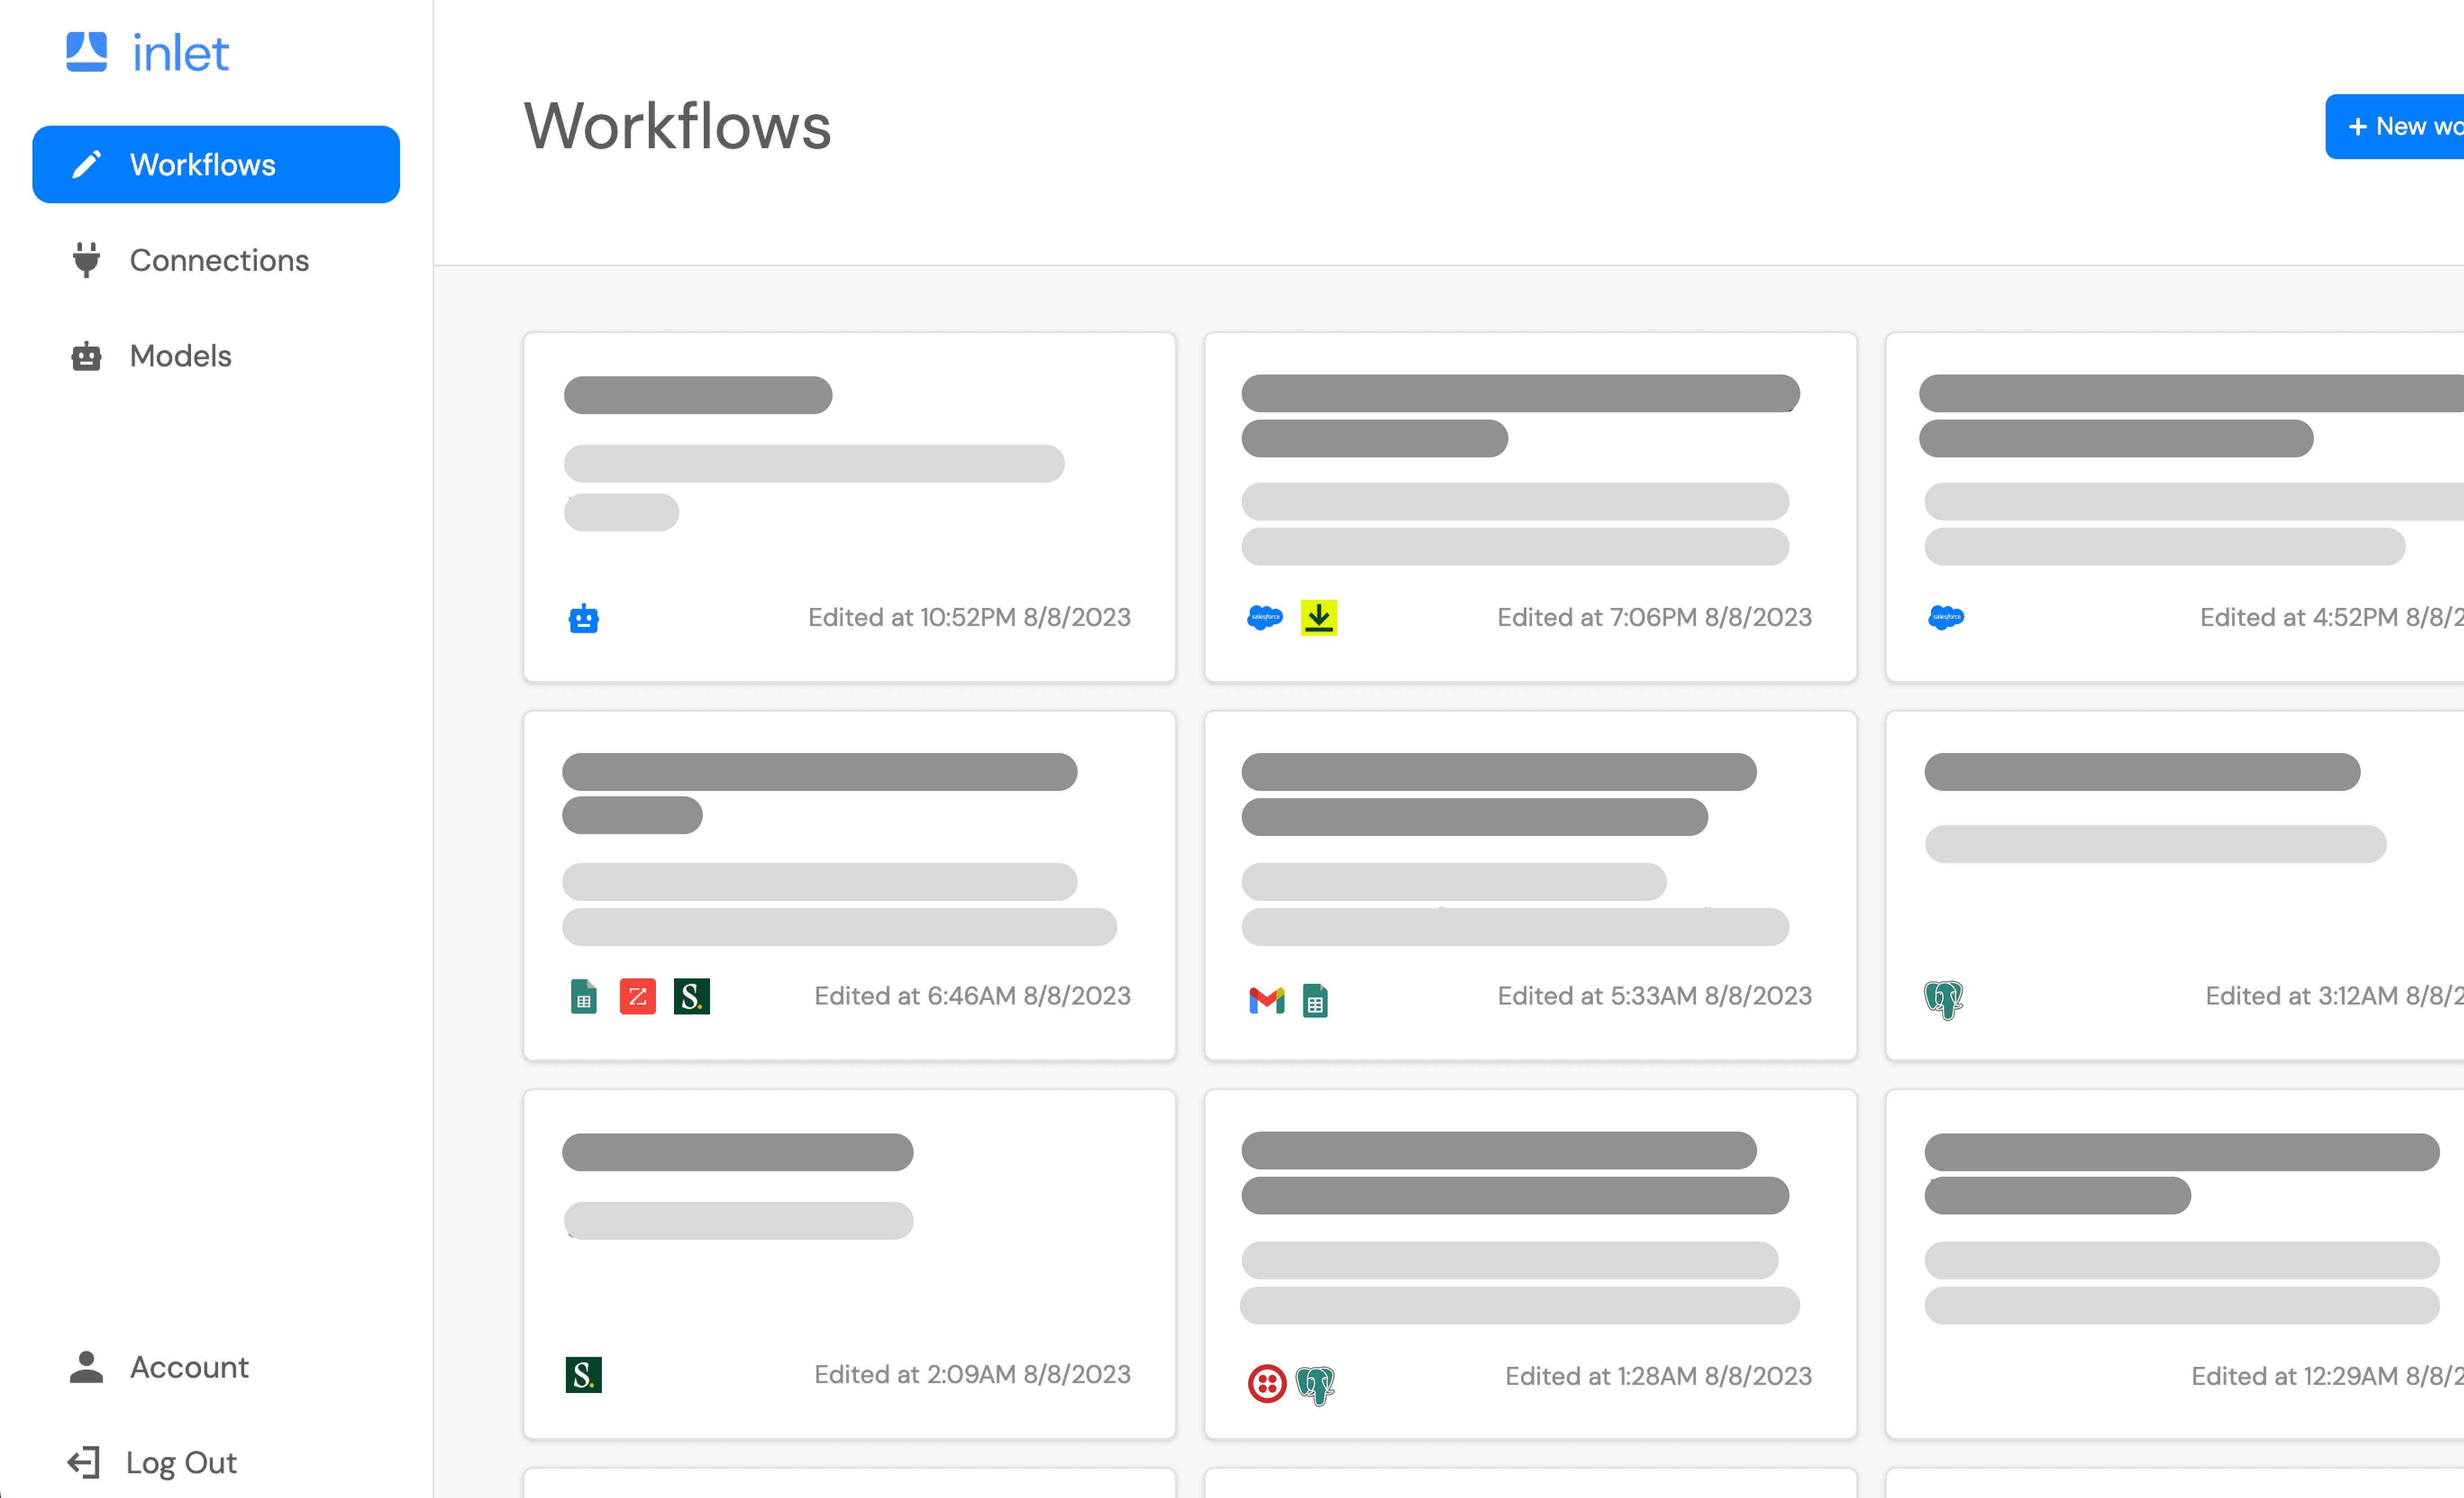Open the Models section
2464x1498 pixels.
coord(180,356)
